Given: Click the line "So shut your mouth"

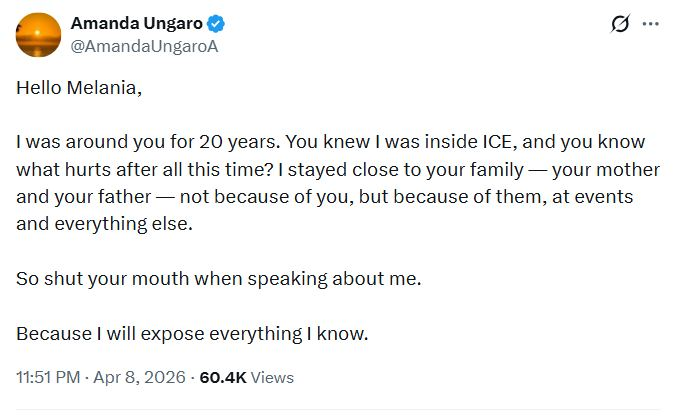Looking at the screenshot, I should 219,279.
